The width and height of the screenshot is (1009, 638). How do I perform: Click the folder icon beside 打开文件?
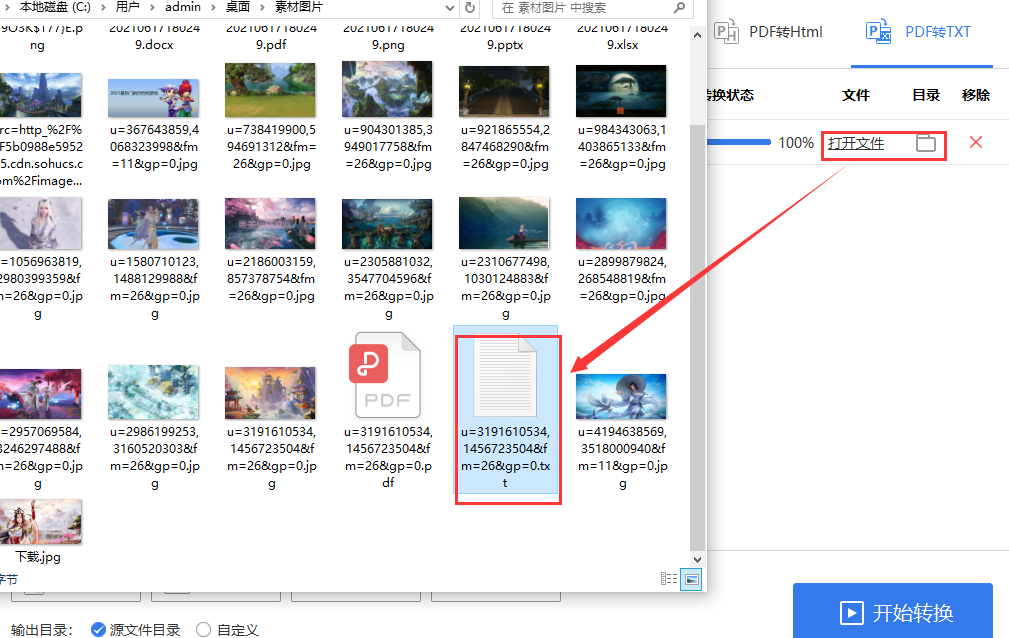click(x=925, y=143)
